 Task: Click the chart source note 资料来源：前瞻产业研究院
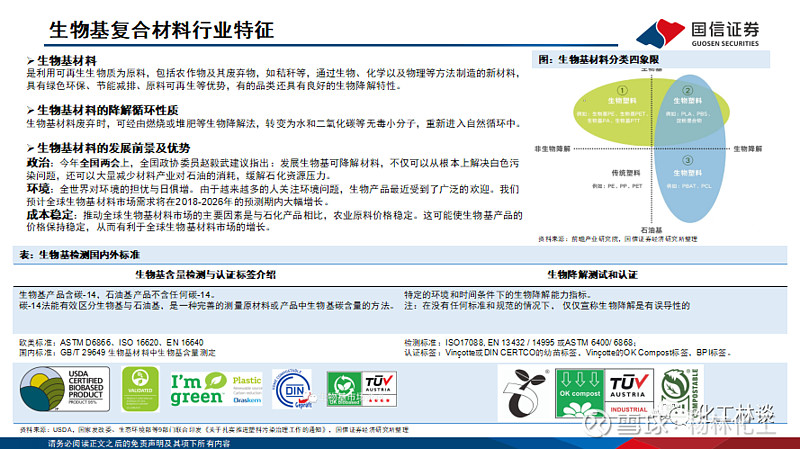click(x=617, y=239)
